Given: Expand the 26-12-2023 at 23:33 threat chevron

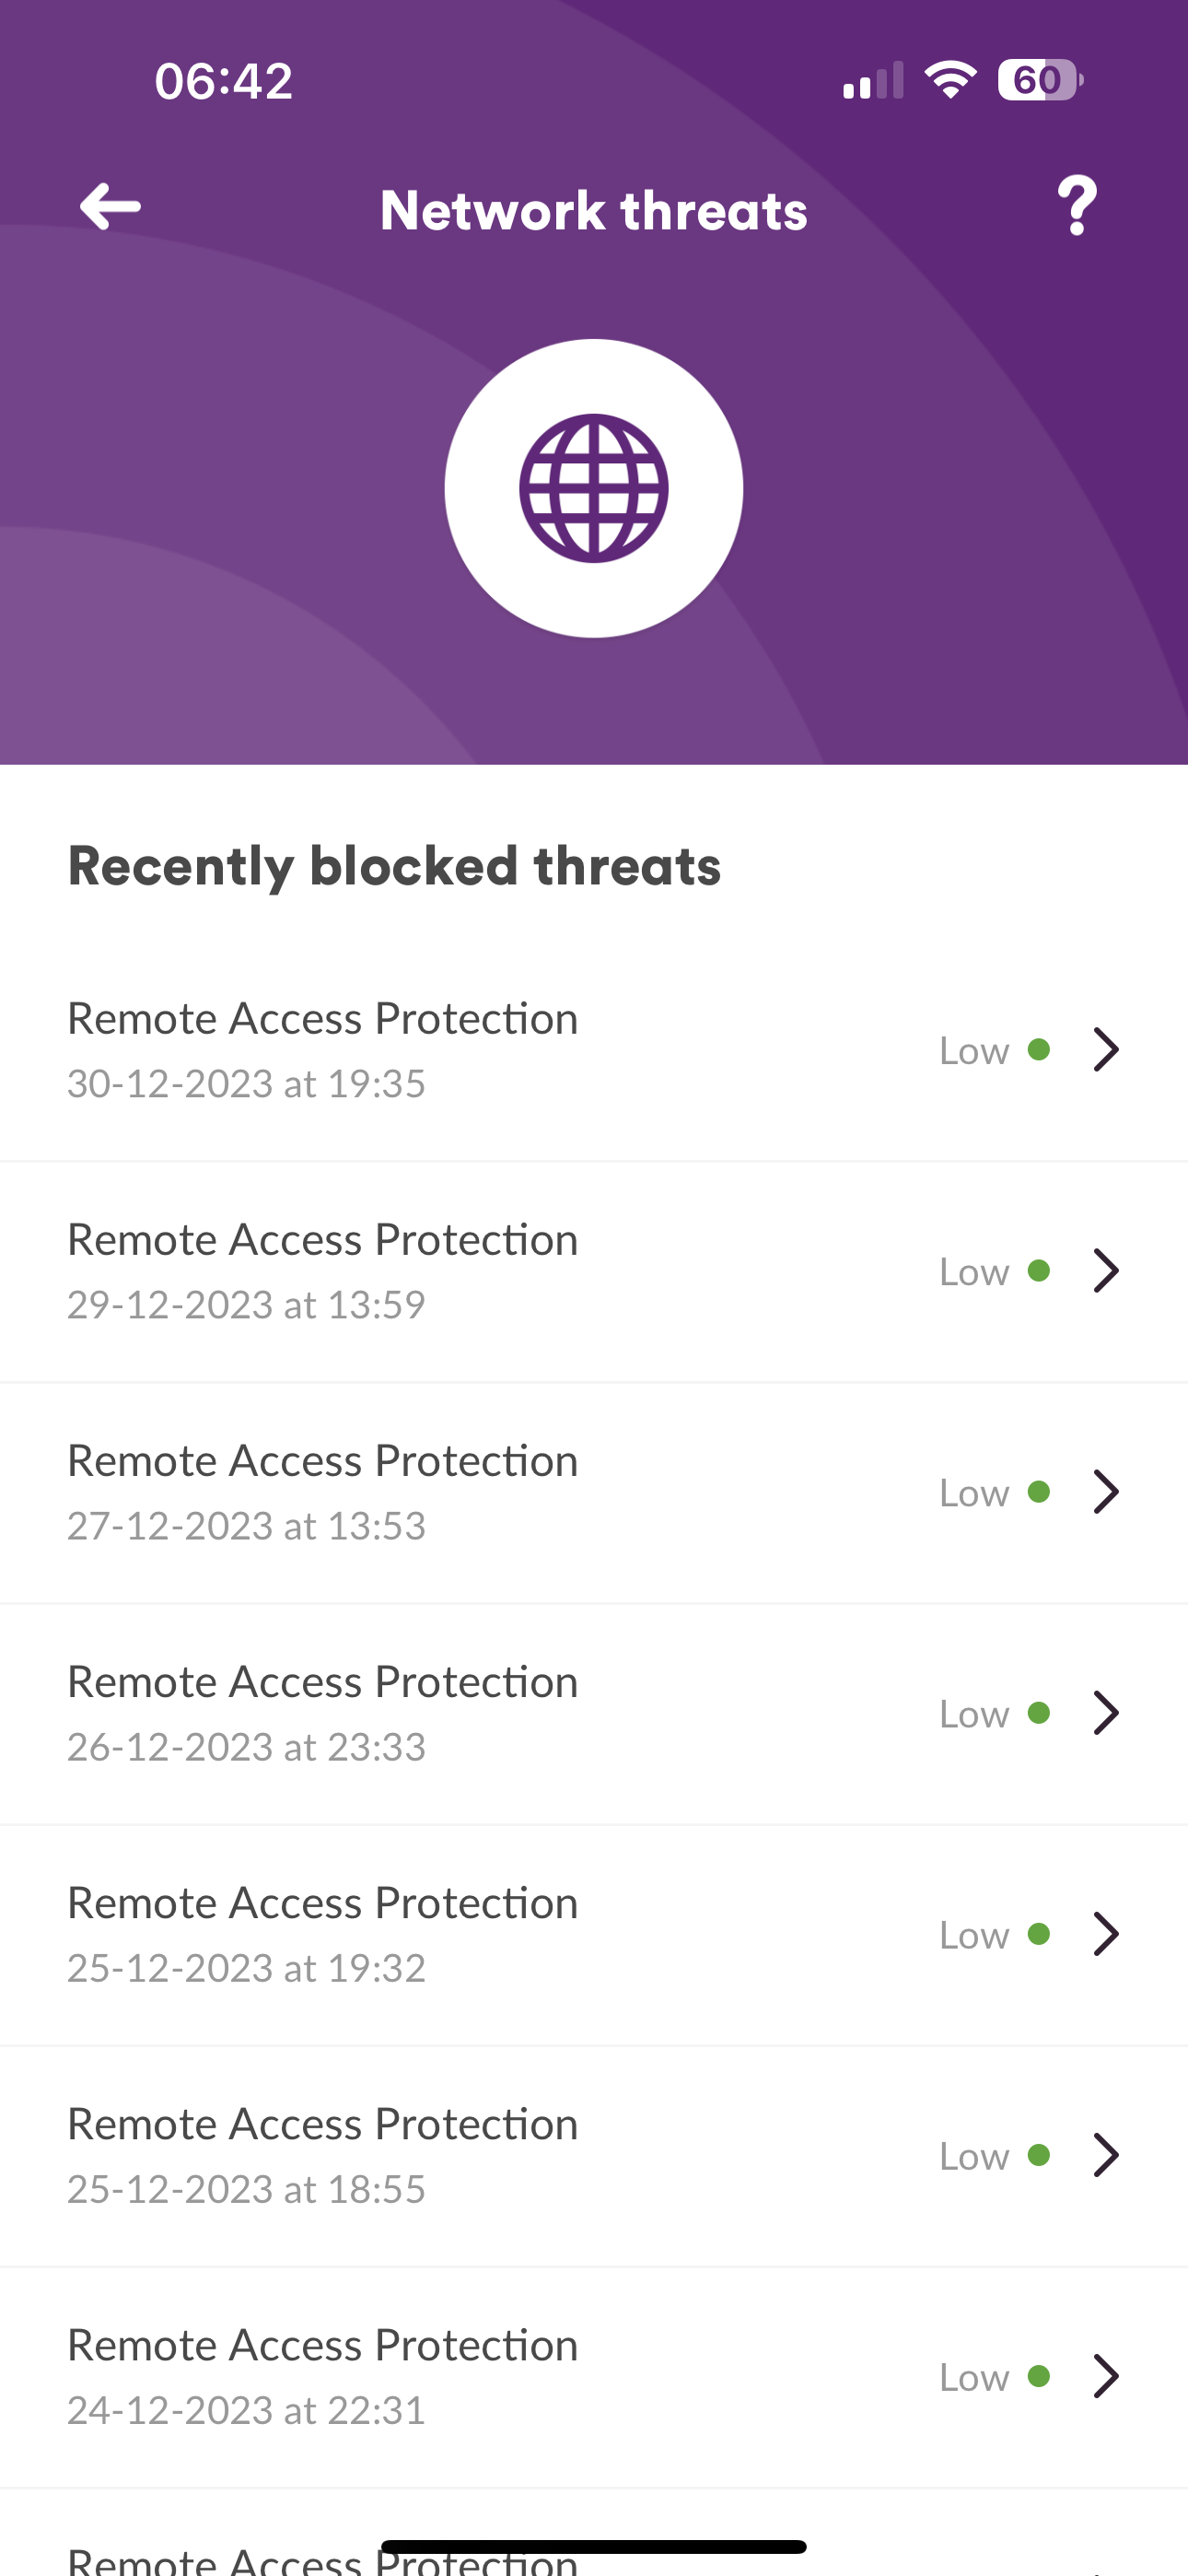Looking at the screenshot, I should click(x=1106, y=1713).
